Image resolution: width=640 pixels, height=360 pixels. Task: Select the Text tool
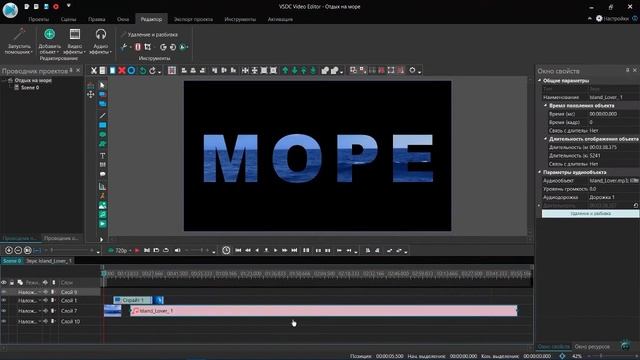click(x=102, y=156)
